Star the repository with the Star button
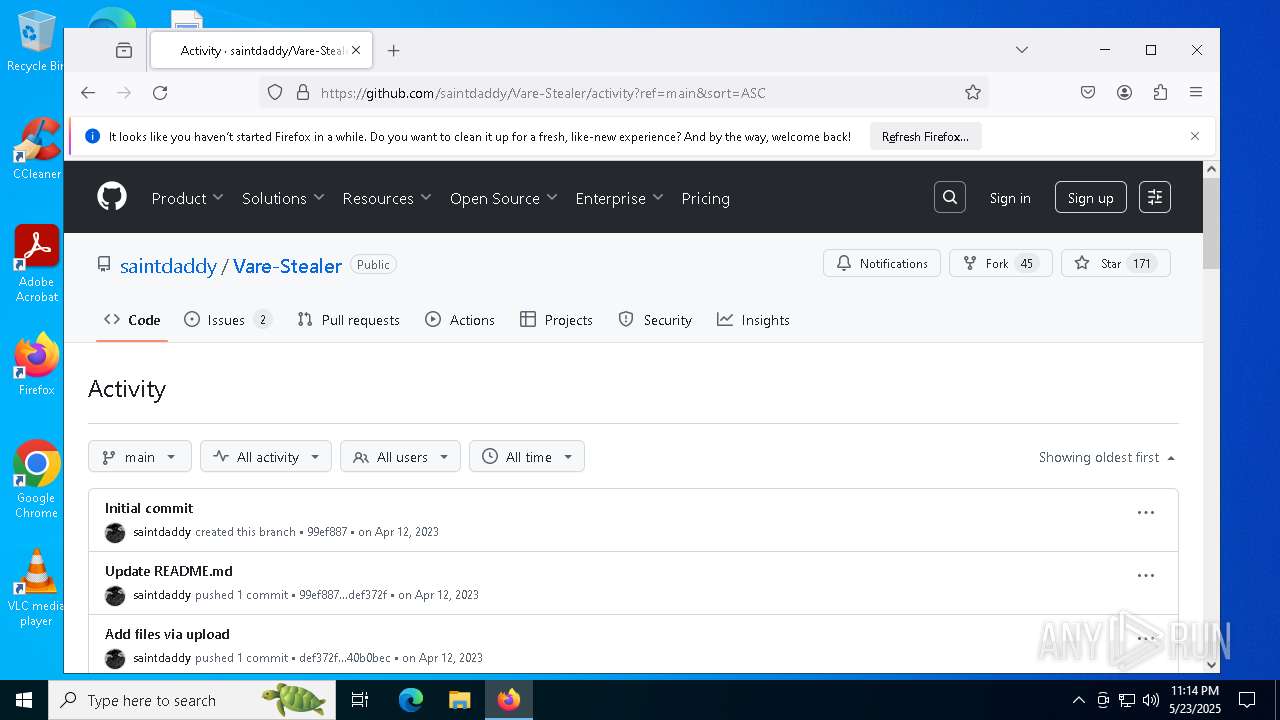The height and width of the screenshot is (720, 1280). [1116, 263]
